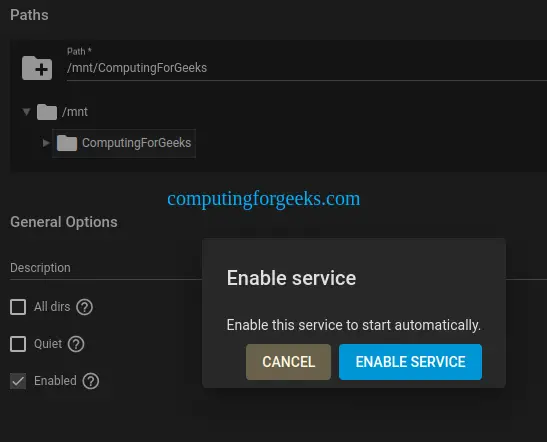Screen dimensions: 547x442
Task: Click the Enable service dialog title
Action: click(x=291, y=278)
